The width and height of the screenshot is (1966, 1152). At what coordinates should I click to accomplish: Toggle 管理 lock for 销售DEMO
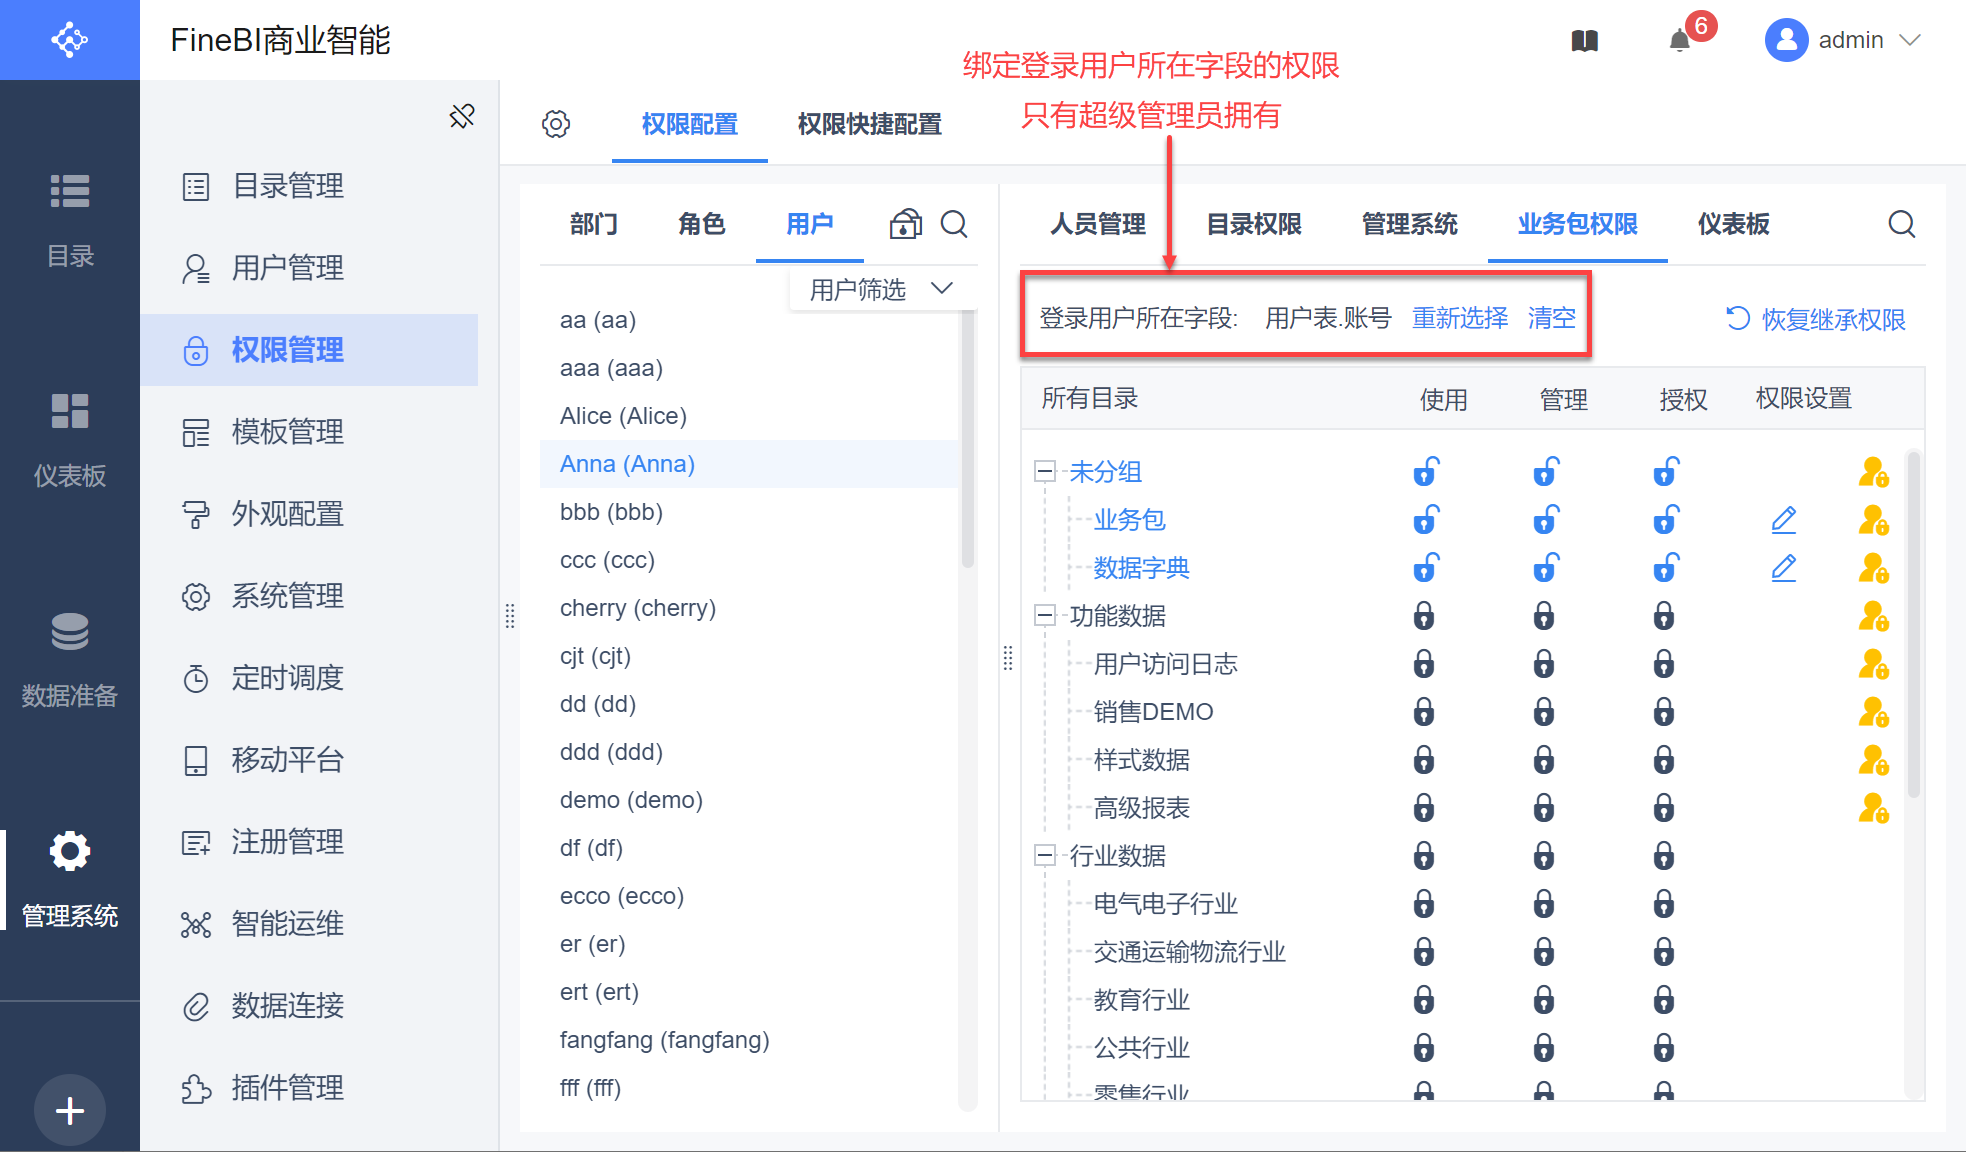(1544, 712)
